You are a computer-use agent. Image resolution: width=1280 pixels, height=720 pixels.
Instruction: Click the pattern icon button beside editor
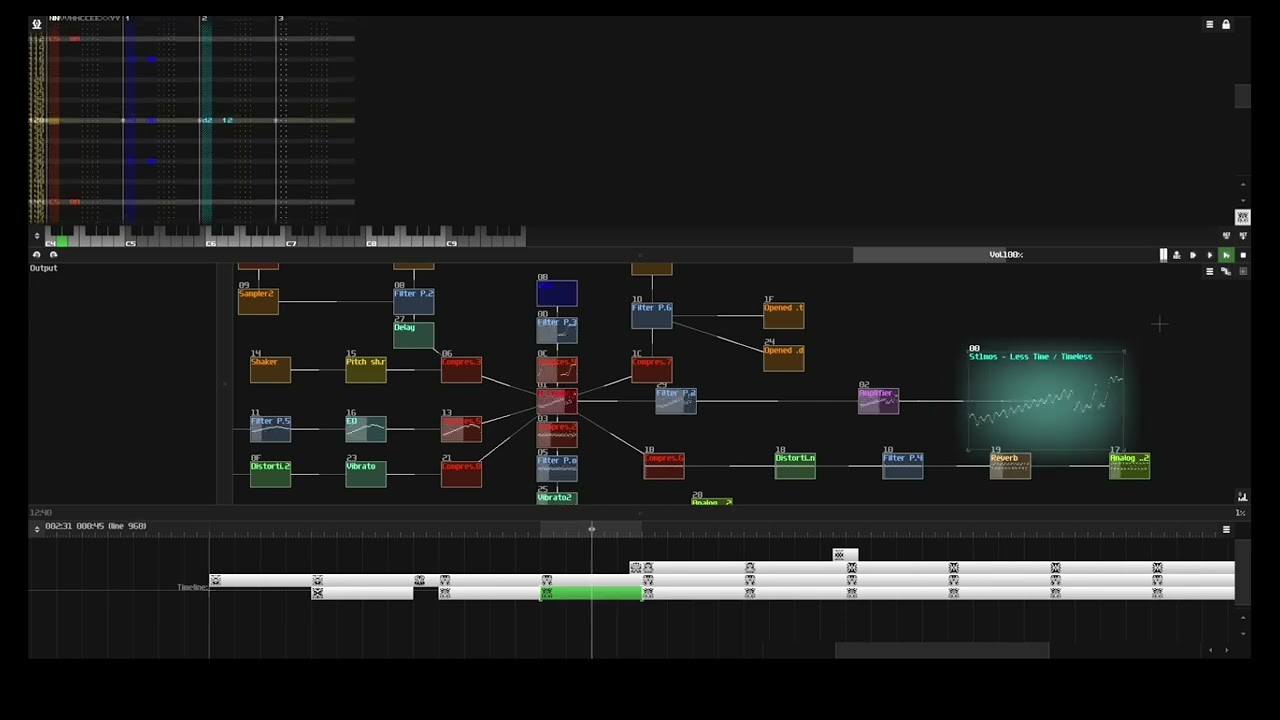[x=1242, y=217]
